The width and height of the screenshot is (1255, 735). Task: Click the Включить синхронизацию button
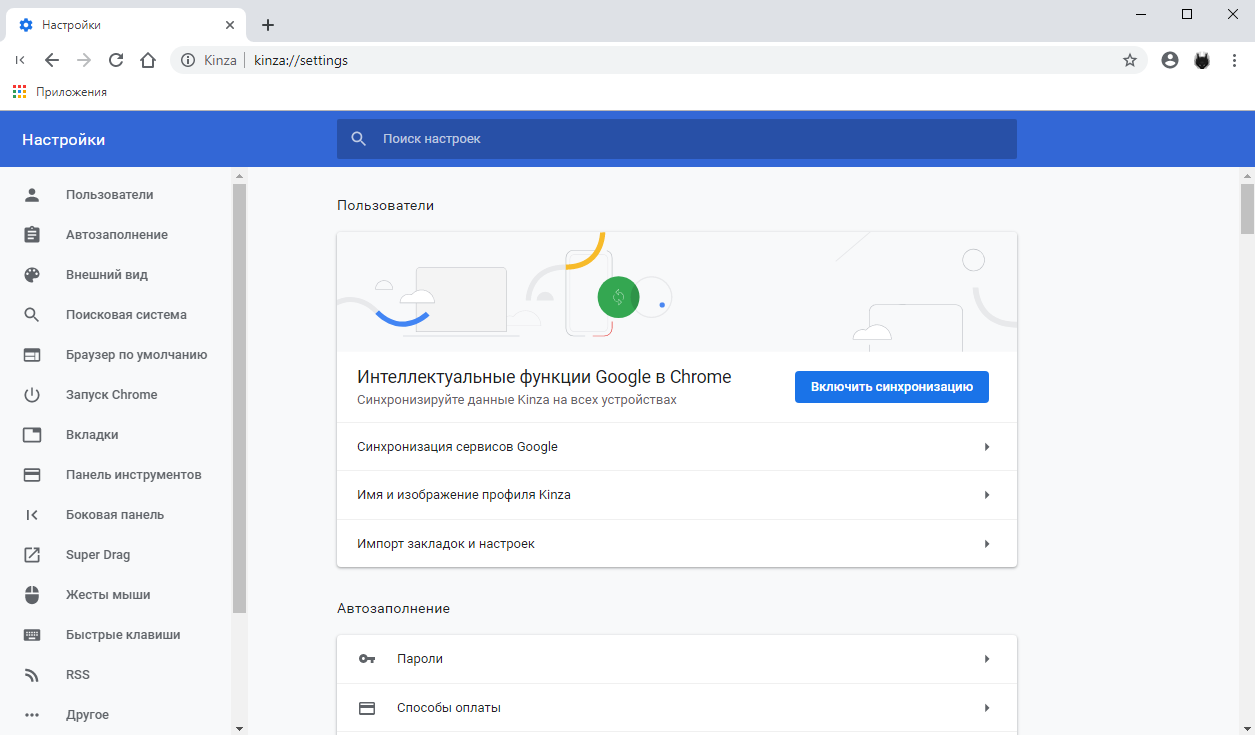point(891,387)
